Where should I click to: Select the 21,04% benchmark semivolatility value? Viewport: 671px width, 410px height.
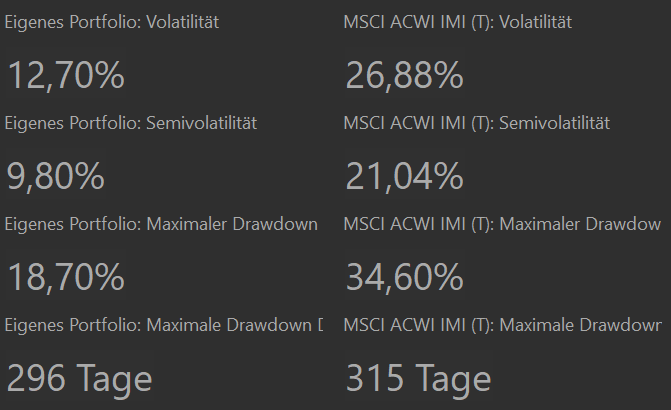coord(404,176)
